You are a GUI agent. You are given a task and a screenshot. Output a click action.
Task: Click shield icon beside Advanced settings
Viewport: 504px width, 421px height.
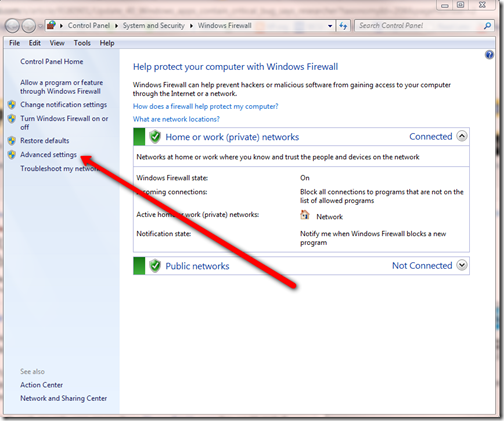click(x=12, y=155)
